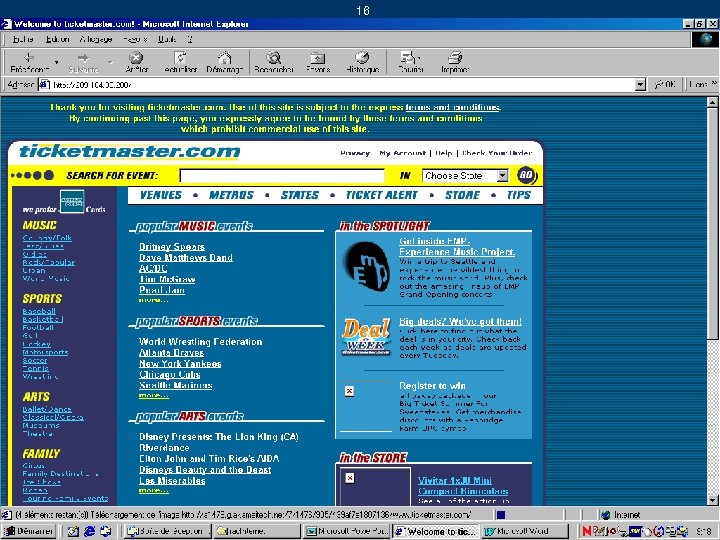Click the Chicago Cubs link
The height and width of the screenshot is (540, 720).
pos(169,375)
